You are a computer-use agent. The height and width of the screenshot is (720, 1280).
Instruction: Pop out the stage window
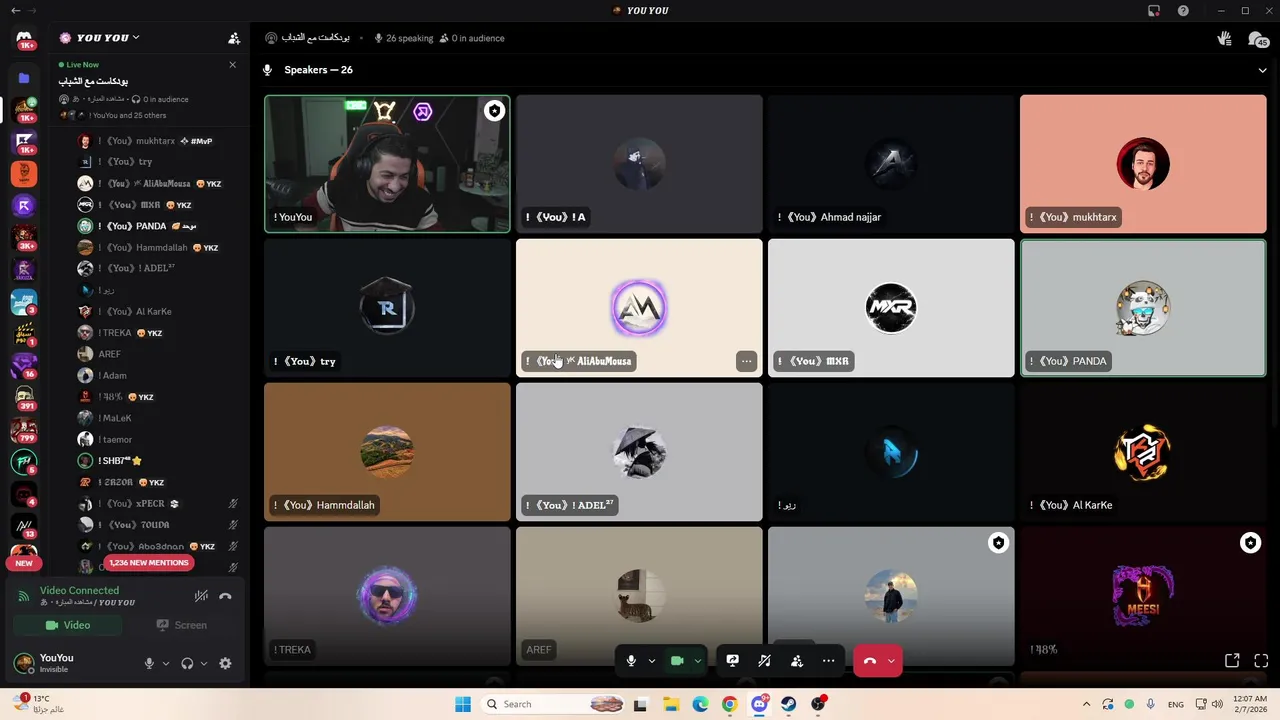point(1232,661)
